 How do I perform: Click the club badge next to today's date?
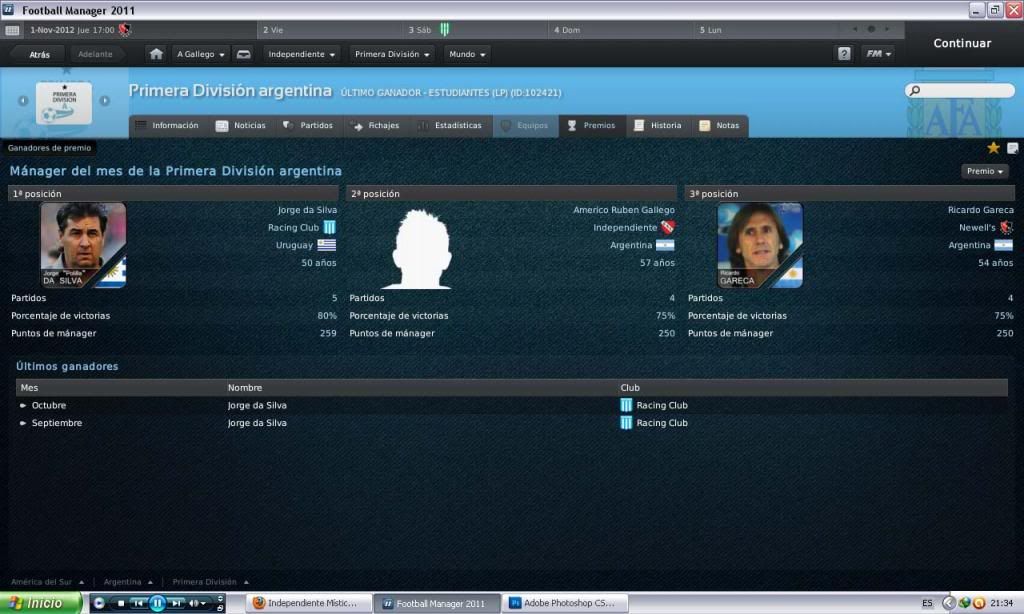tap(125, 29)
